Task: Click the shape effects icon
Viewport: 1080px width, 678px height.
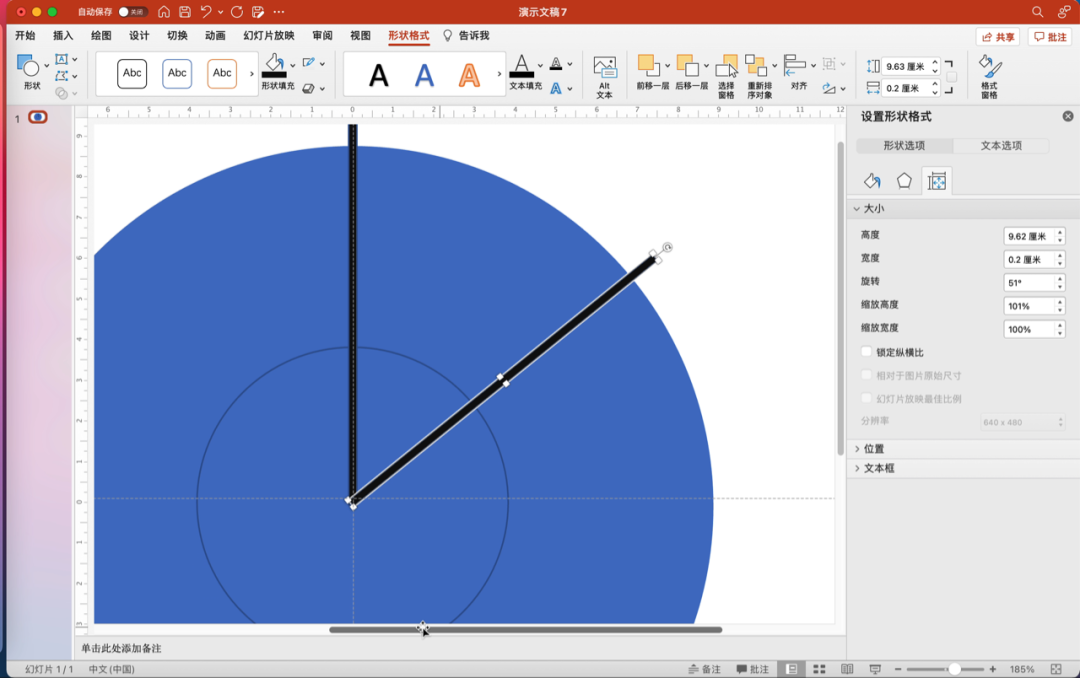Action: tap(309, 88)
